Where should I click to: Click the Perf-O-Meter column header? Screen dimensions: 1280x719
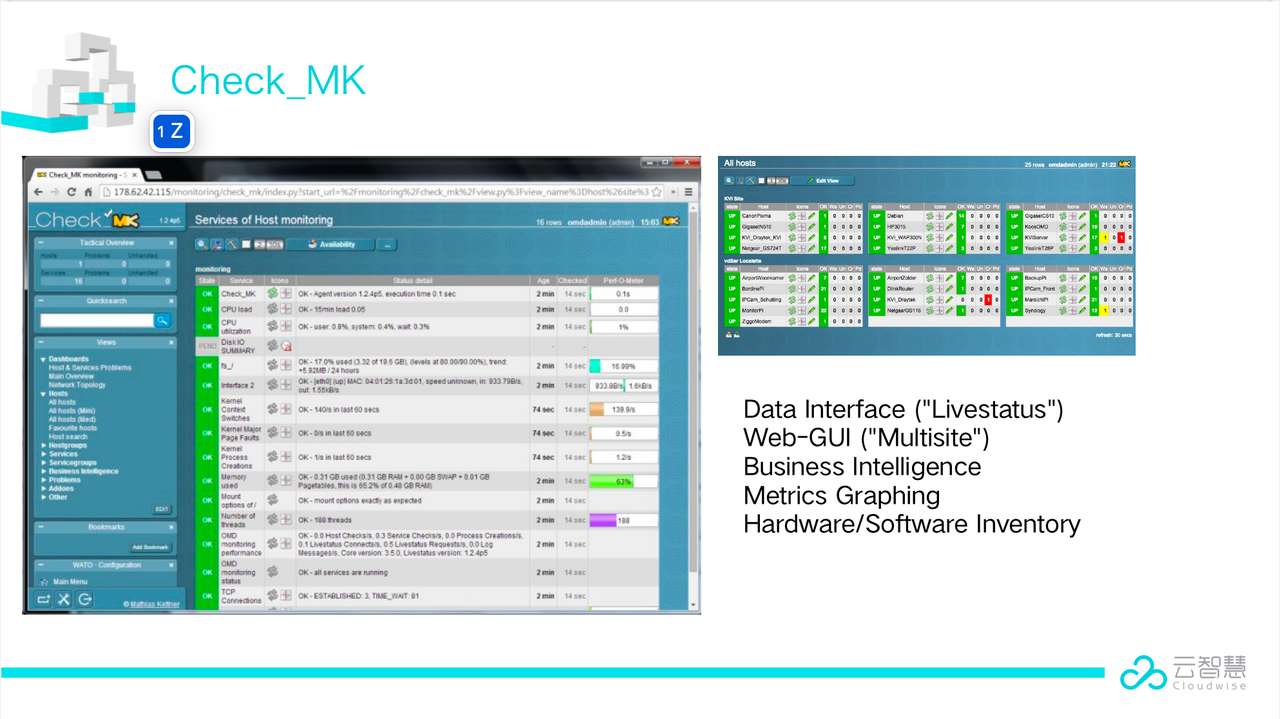tap(624, 281)
